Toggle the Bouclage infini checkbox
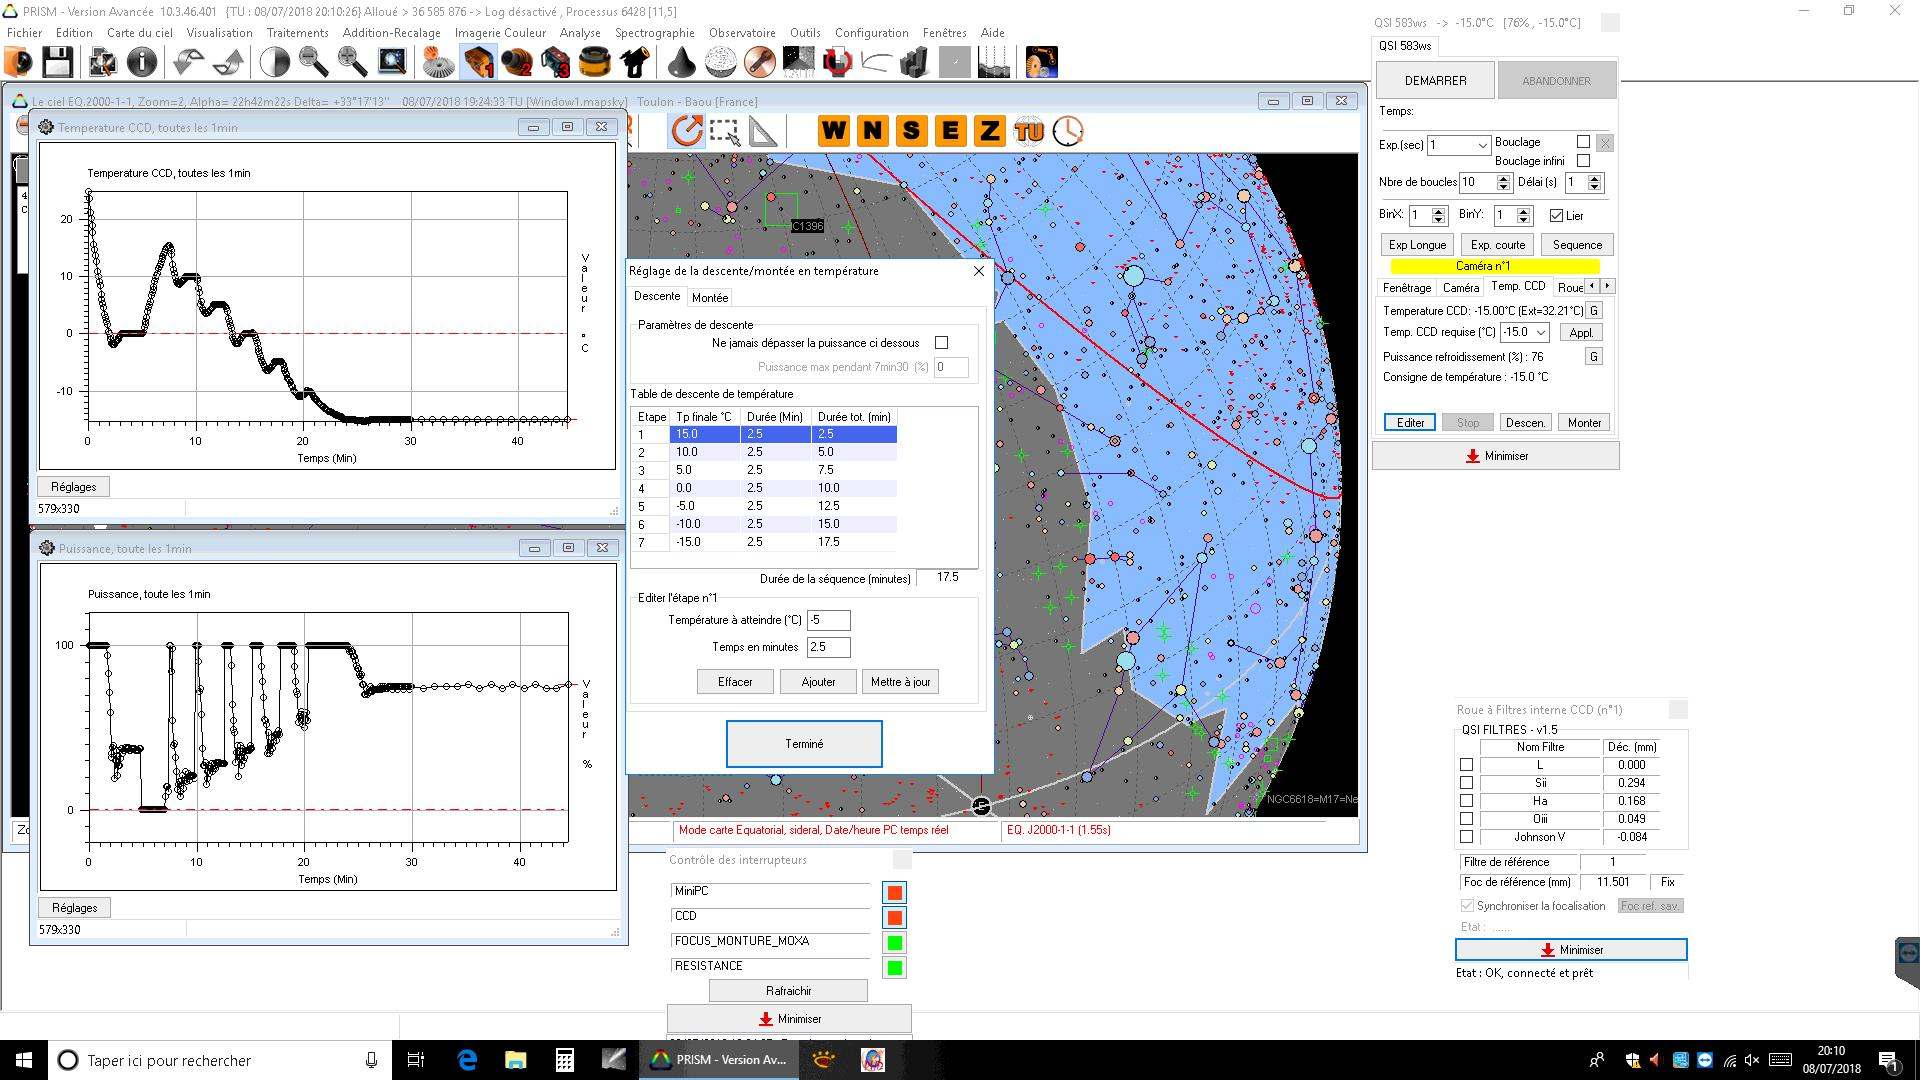 coord(1583,161)
